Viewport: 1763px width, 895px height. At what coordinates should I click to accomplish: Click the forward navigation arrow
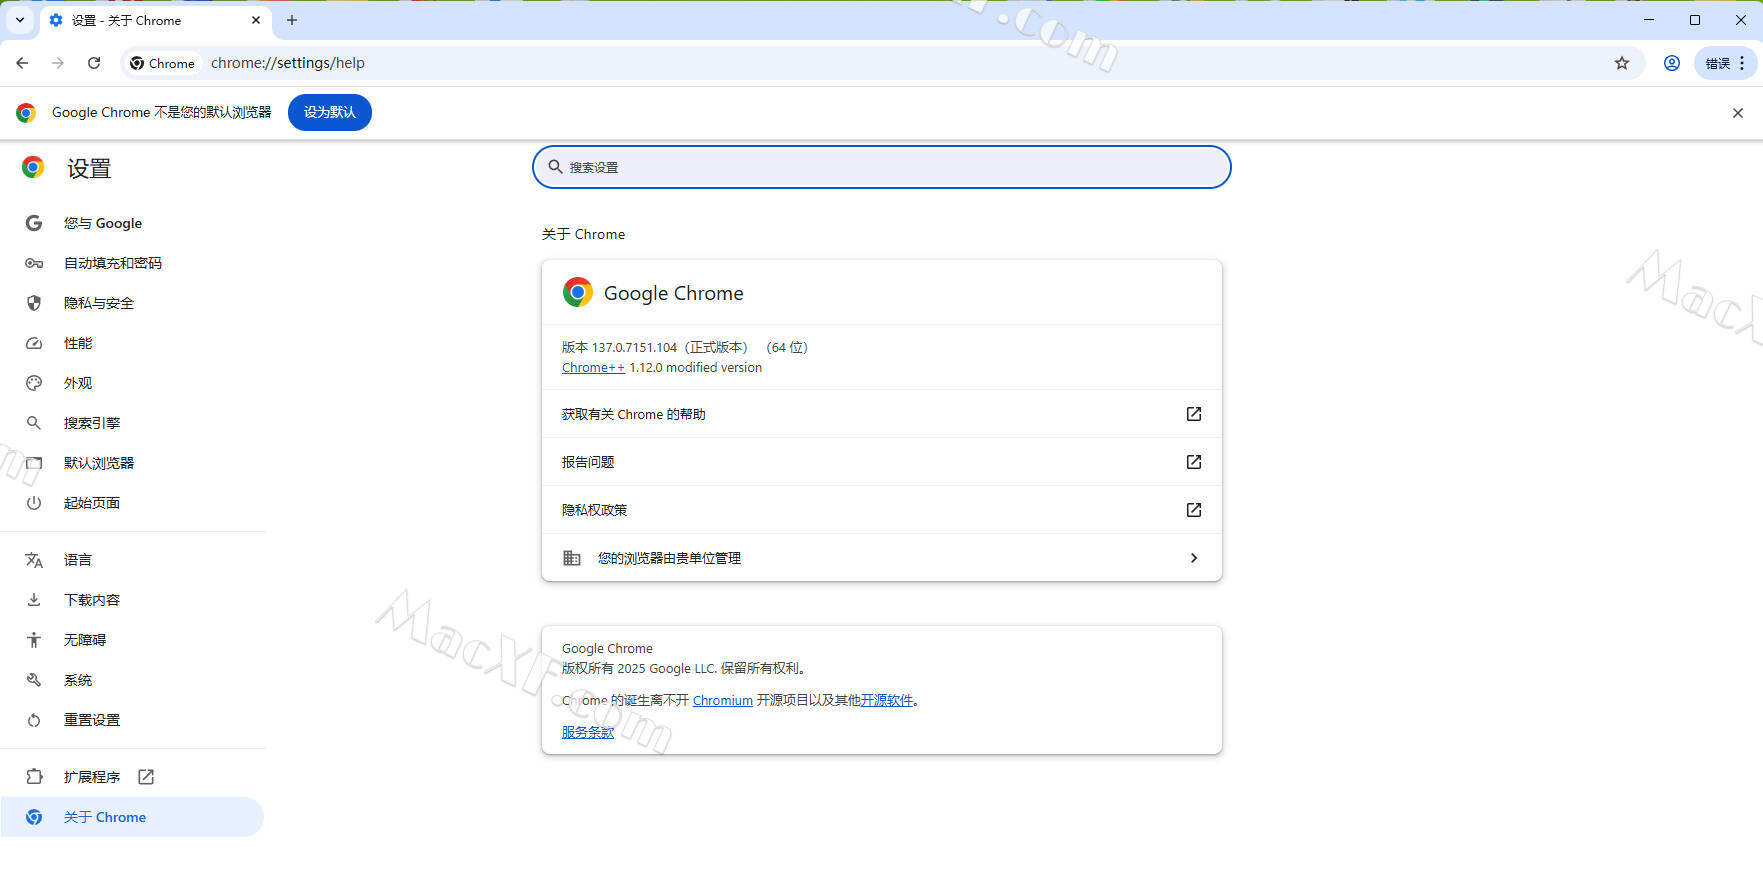[x=58, y=63]
